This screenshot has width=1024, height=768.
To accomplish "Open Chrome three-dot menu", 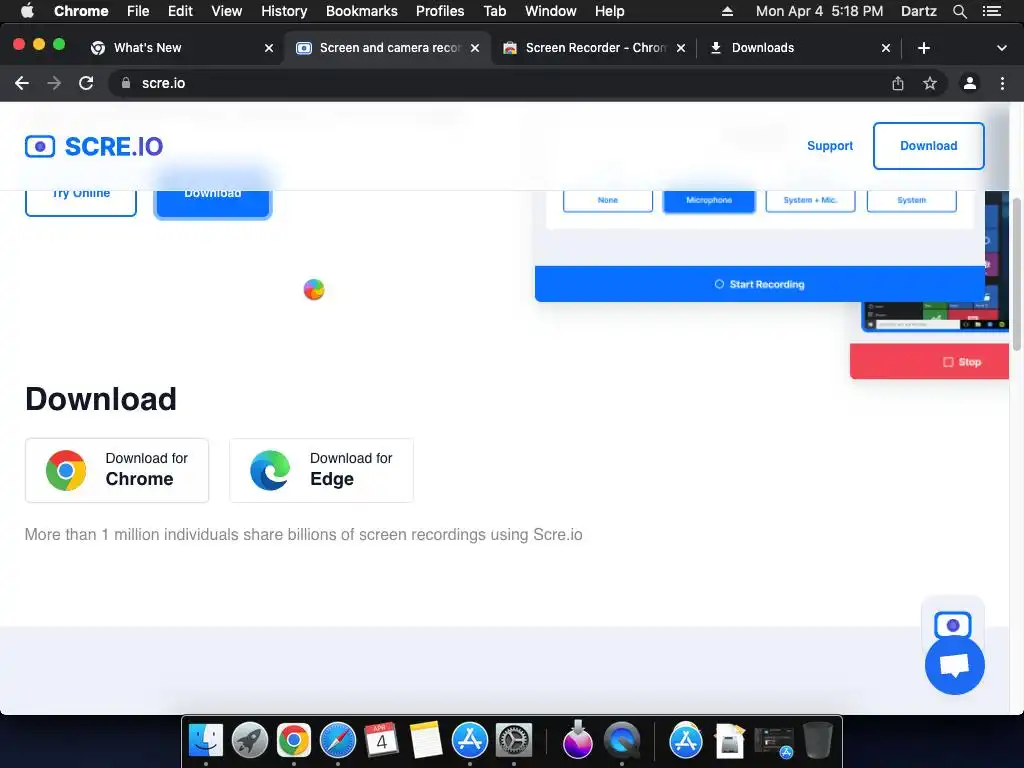I will click(1002, 83).
